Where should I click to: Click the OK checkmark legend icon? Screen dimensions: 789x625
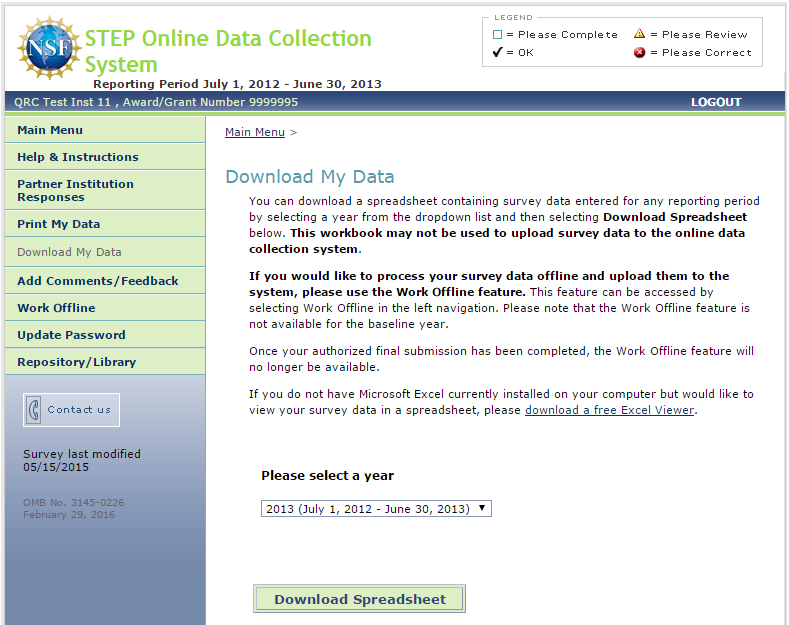click(x=497, y=53)
